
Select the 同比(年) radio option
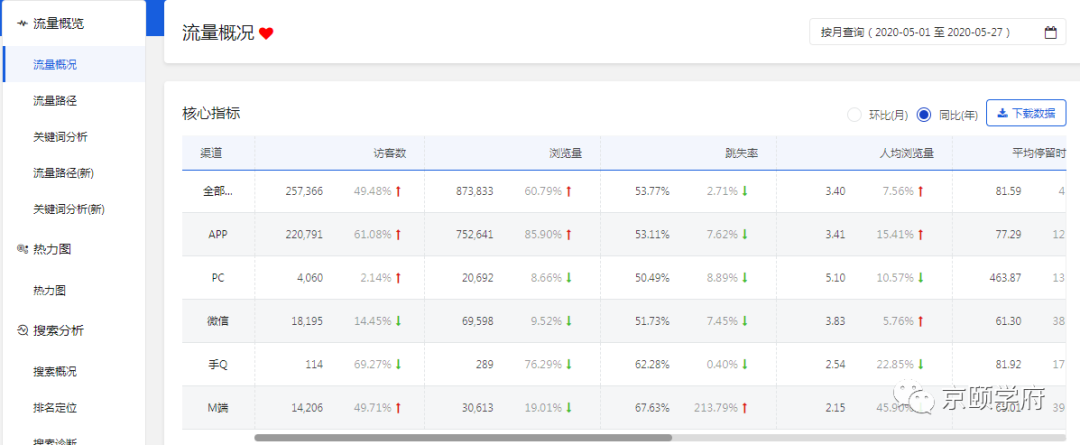(924, 114)
